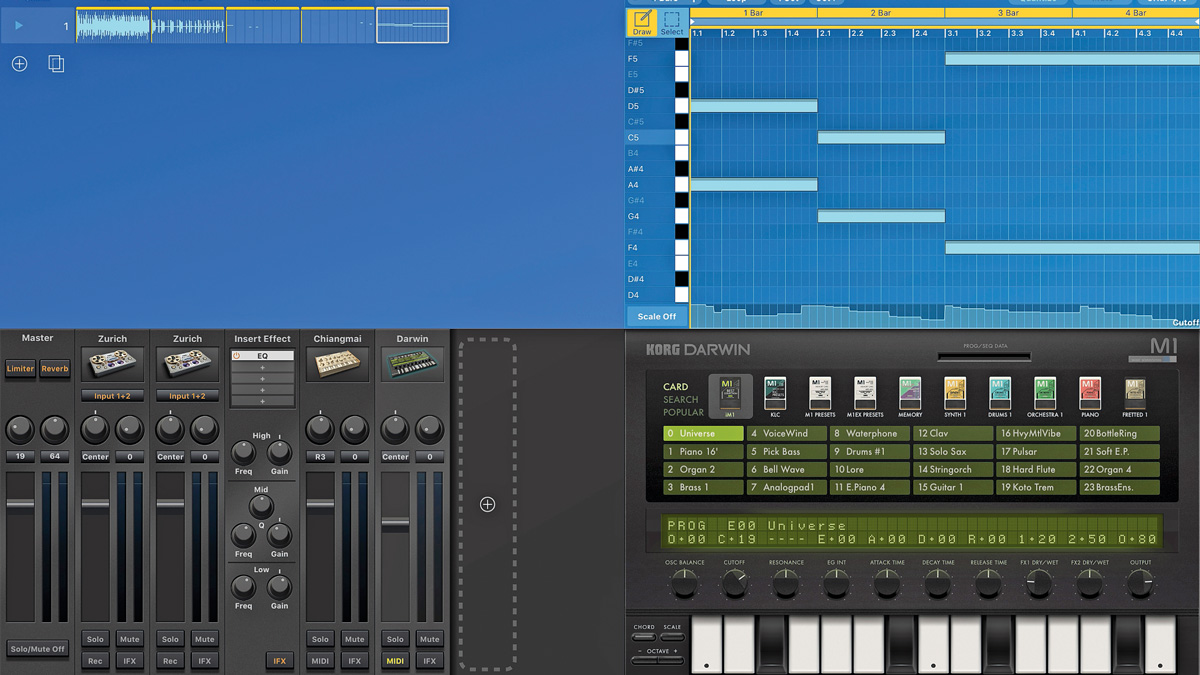
Task: Add effect in third insert slot
Action: 262,379
